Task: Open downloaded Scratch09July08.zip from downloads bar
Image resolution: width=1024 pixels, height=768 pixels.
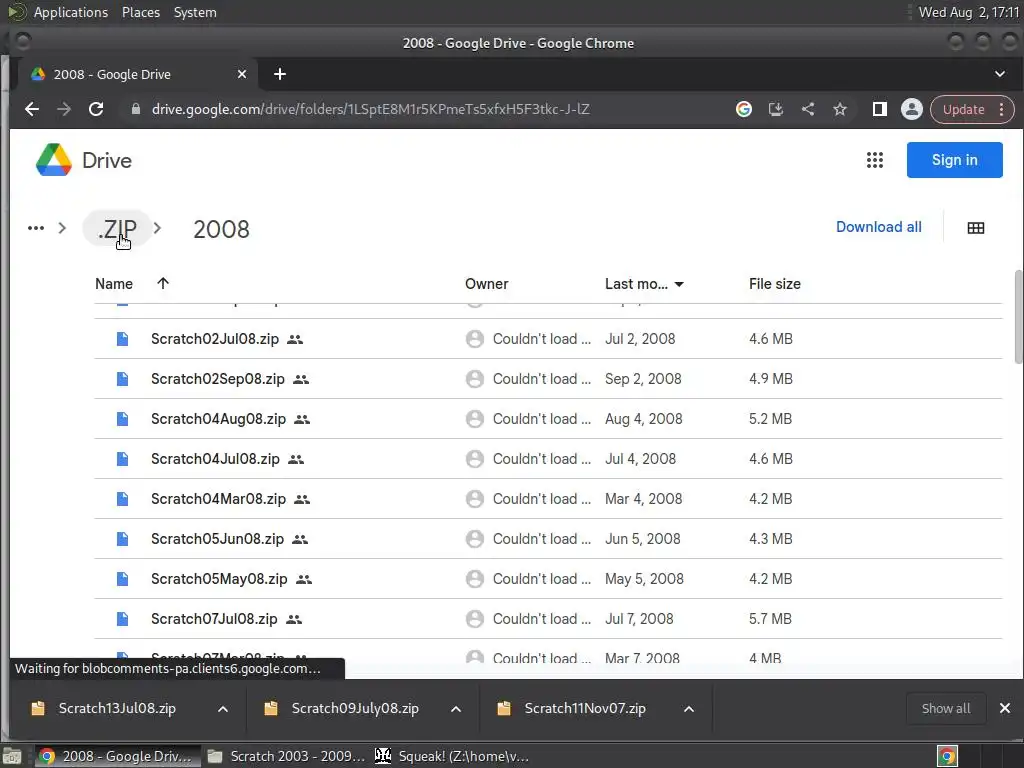Action: coord(355,709)
